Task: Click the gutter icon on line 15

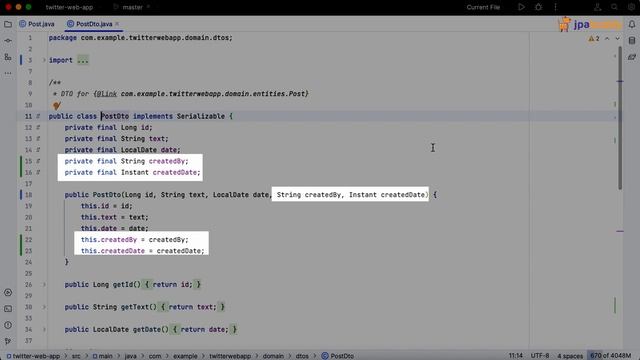Action: tap(38, 161)
